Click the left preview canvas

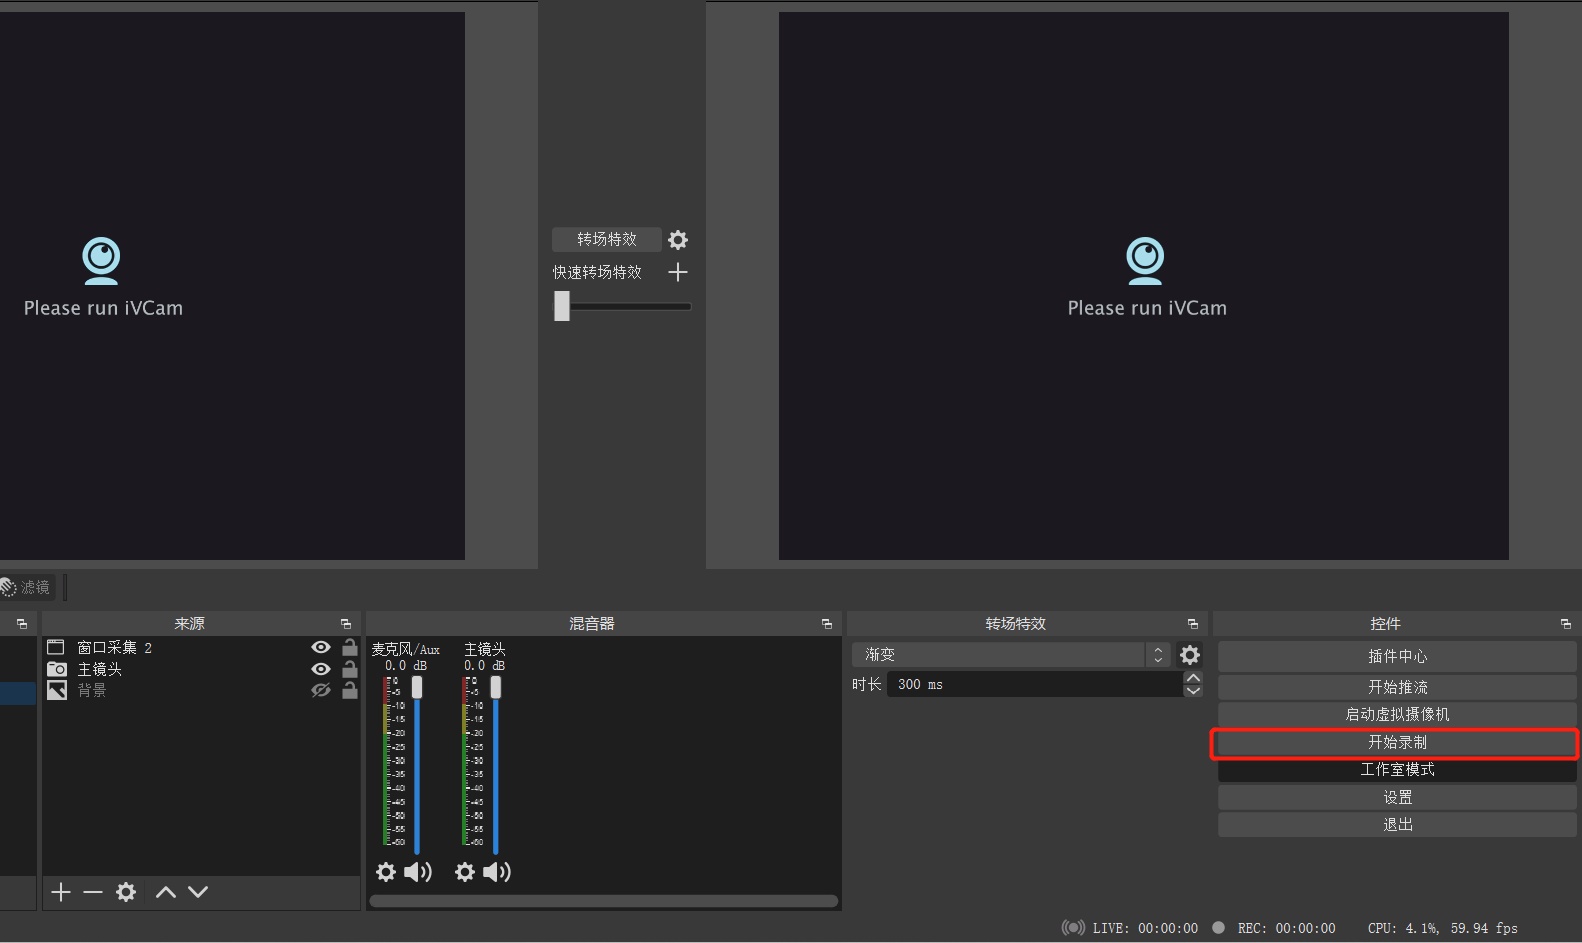point(232,286)
